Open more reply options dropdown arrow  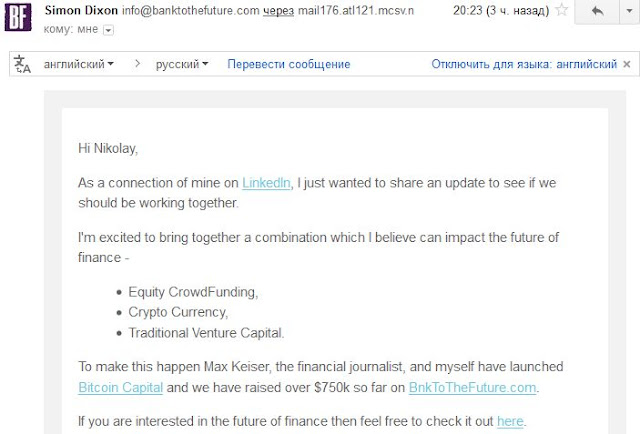pyautogui.click(x=630, y=11)
